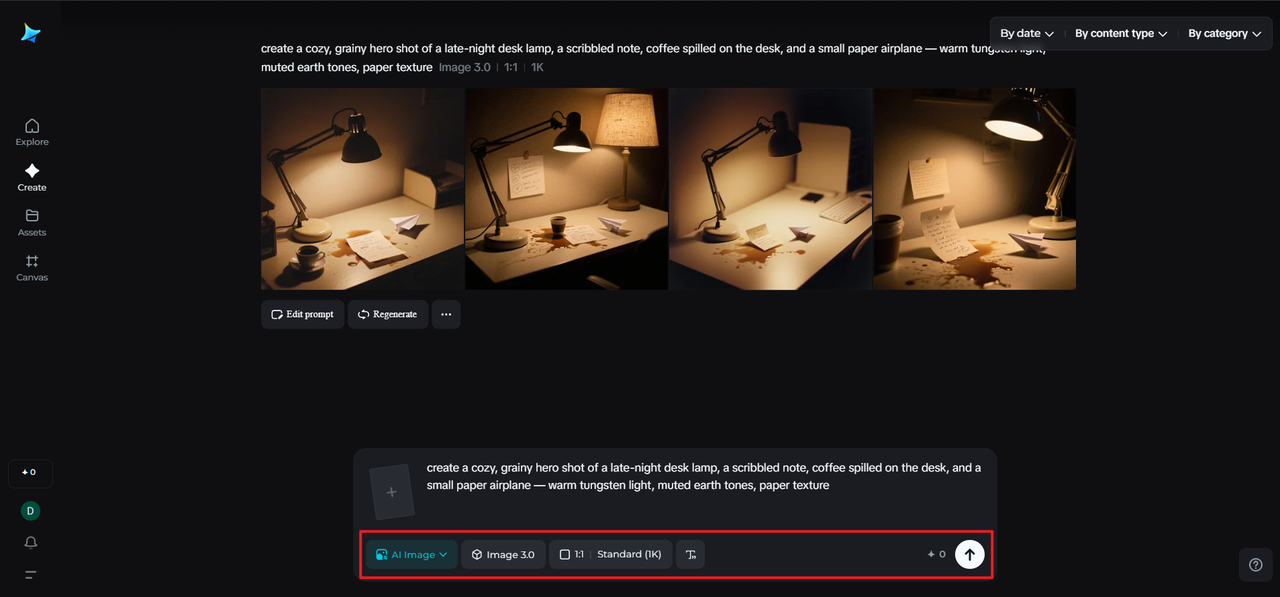Click the app logo in the sidebar
This screenshot has height=597, width=1280.
click(31, 33)
